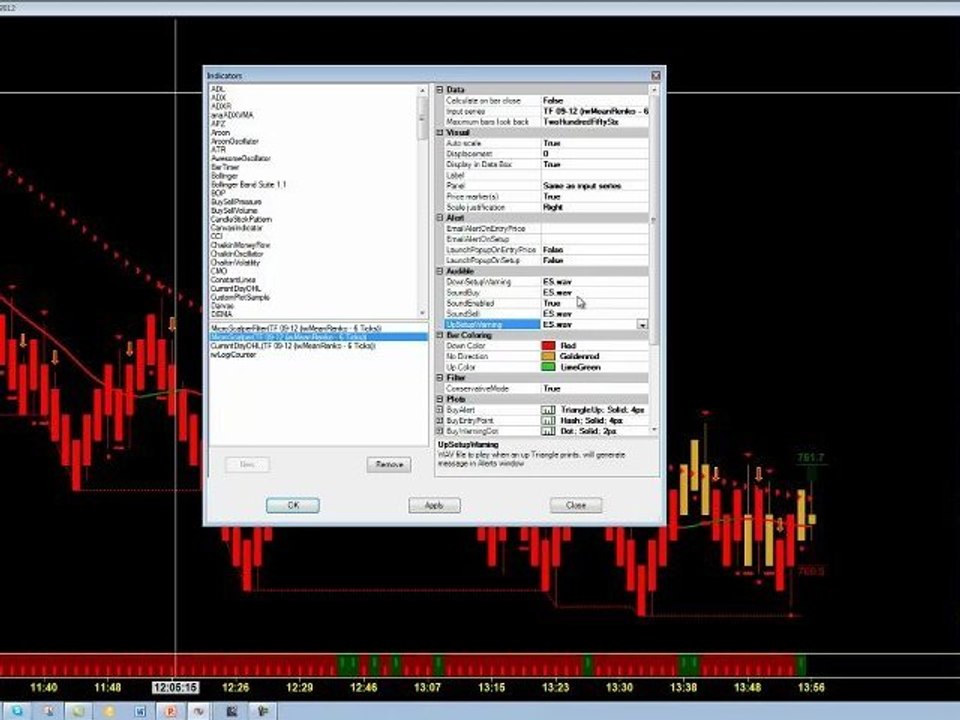
Task: Select BuySellPressure indicator
Action: tap(236, 201)
